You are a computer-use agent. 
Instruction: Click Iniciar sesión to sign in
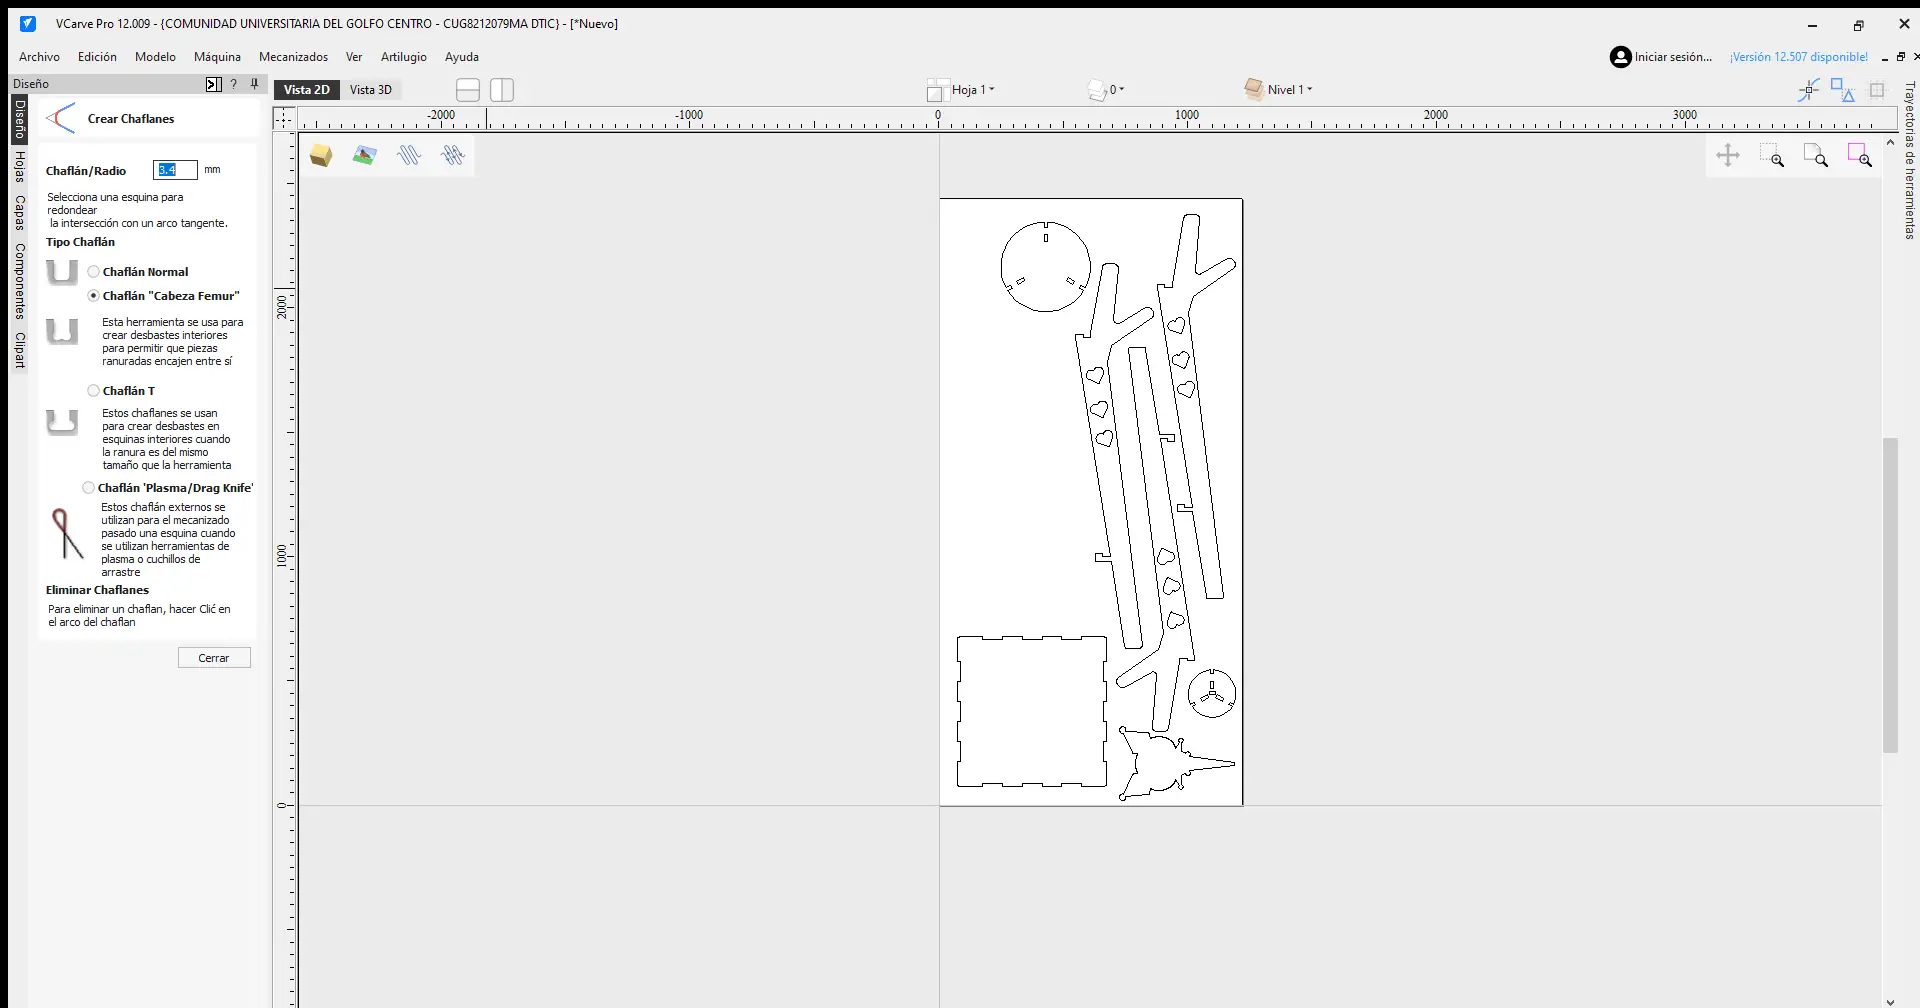pyautogui.click(x=1673, y=57)
